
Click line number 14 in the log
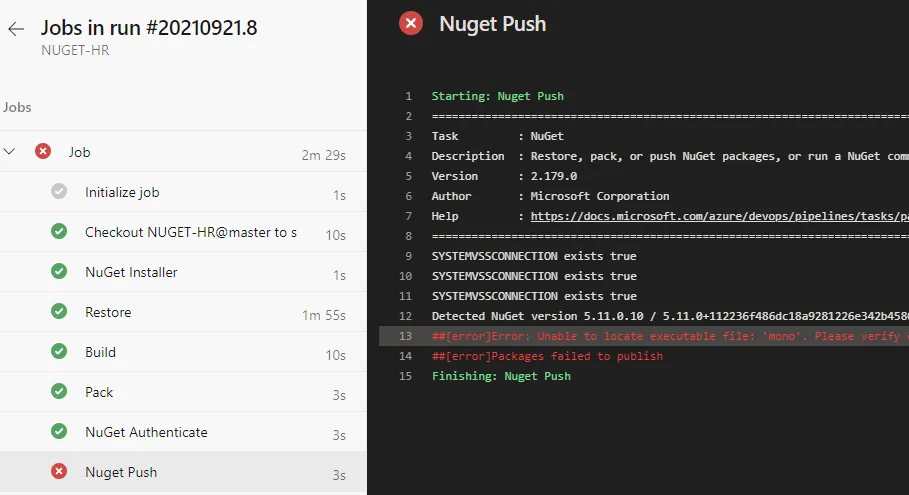405,356
